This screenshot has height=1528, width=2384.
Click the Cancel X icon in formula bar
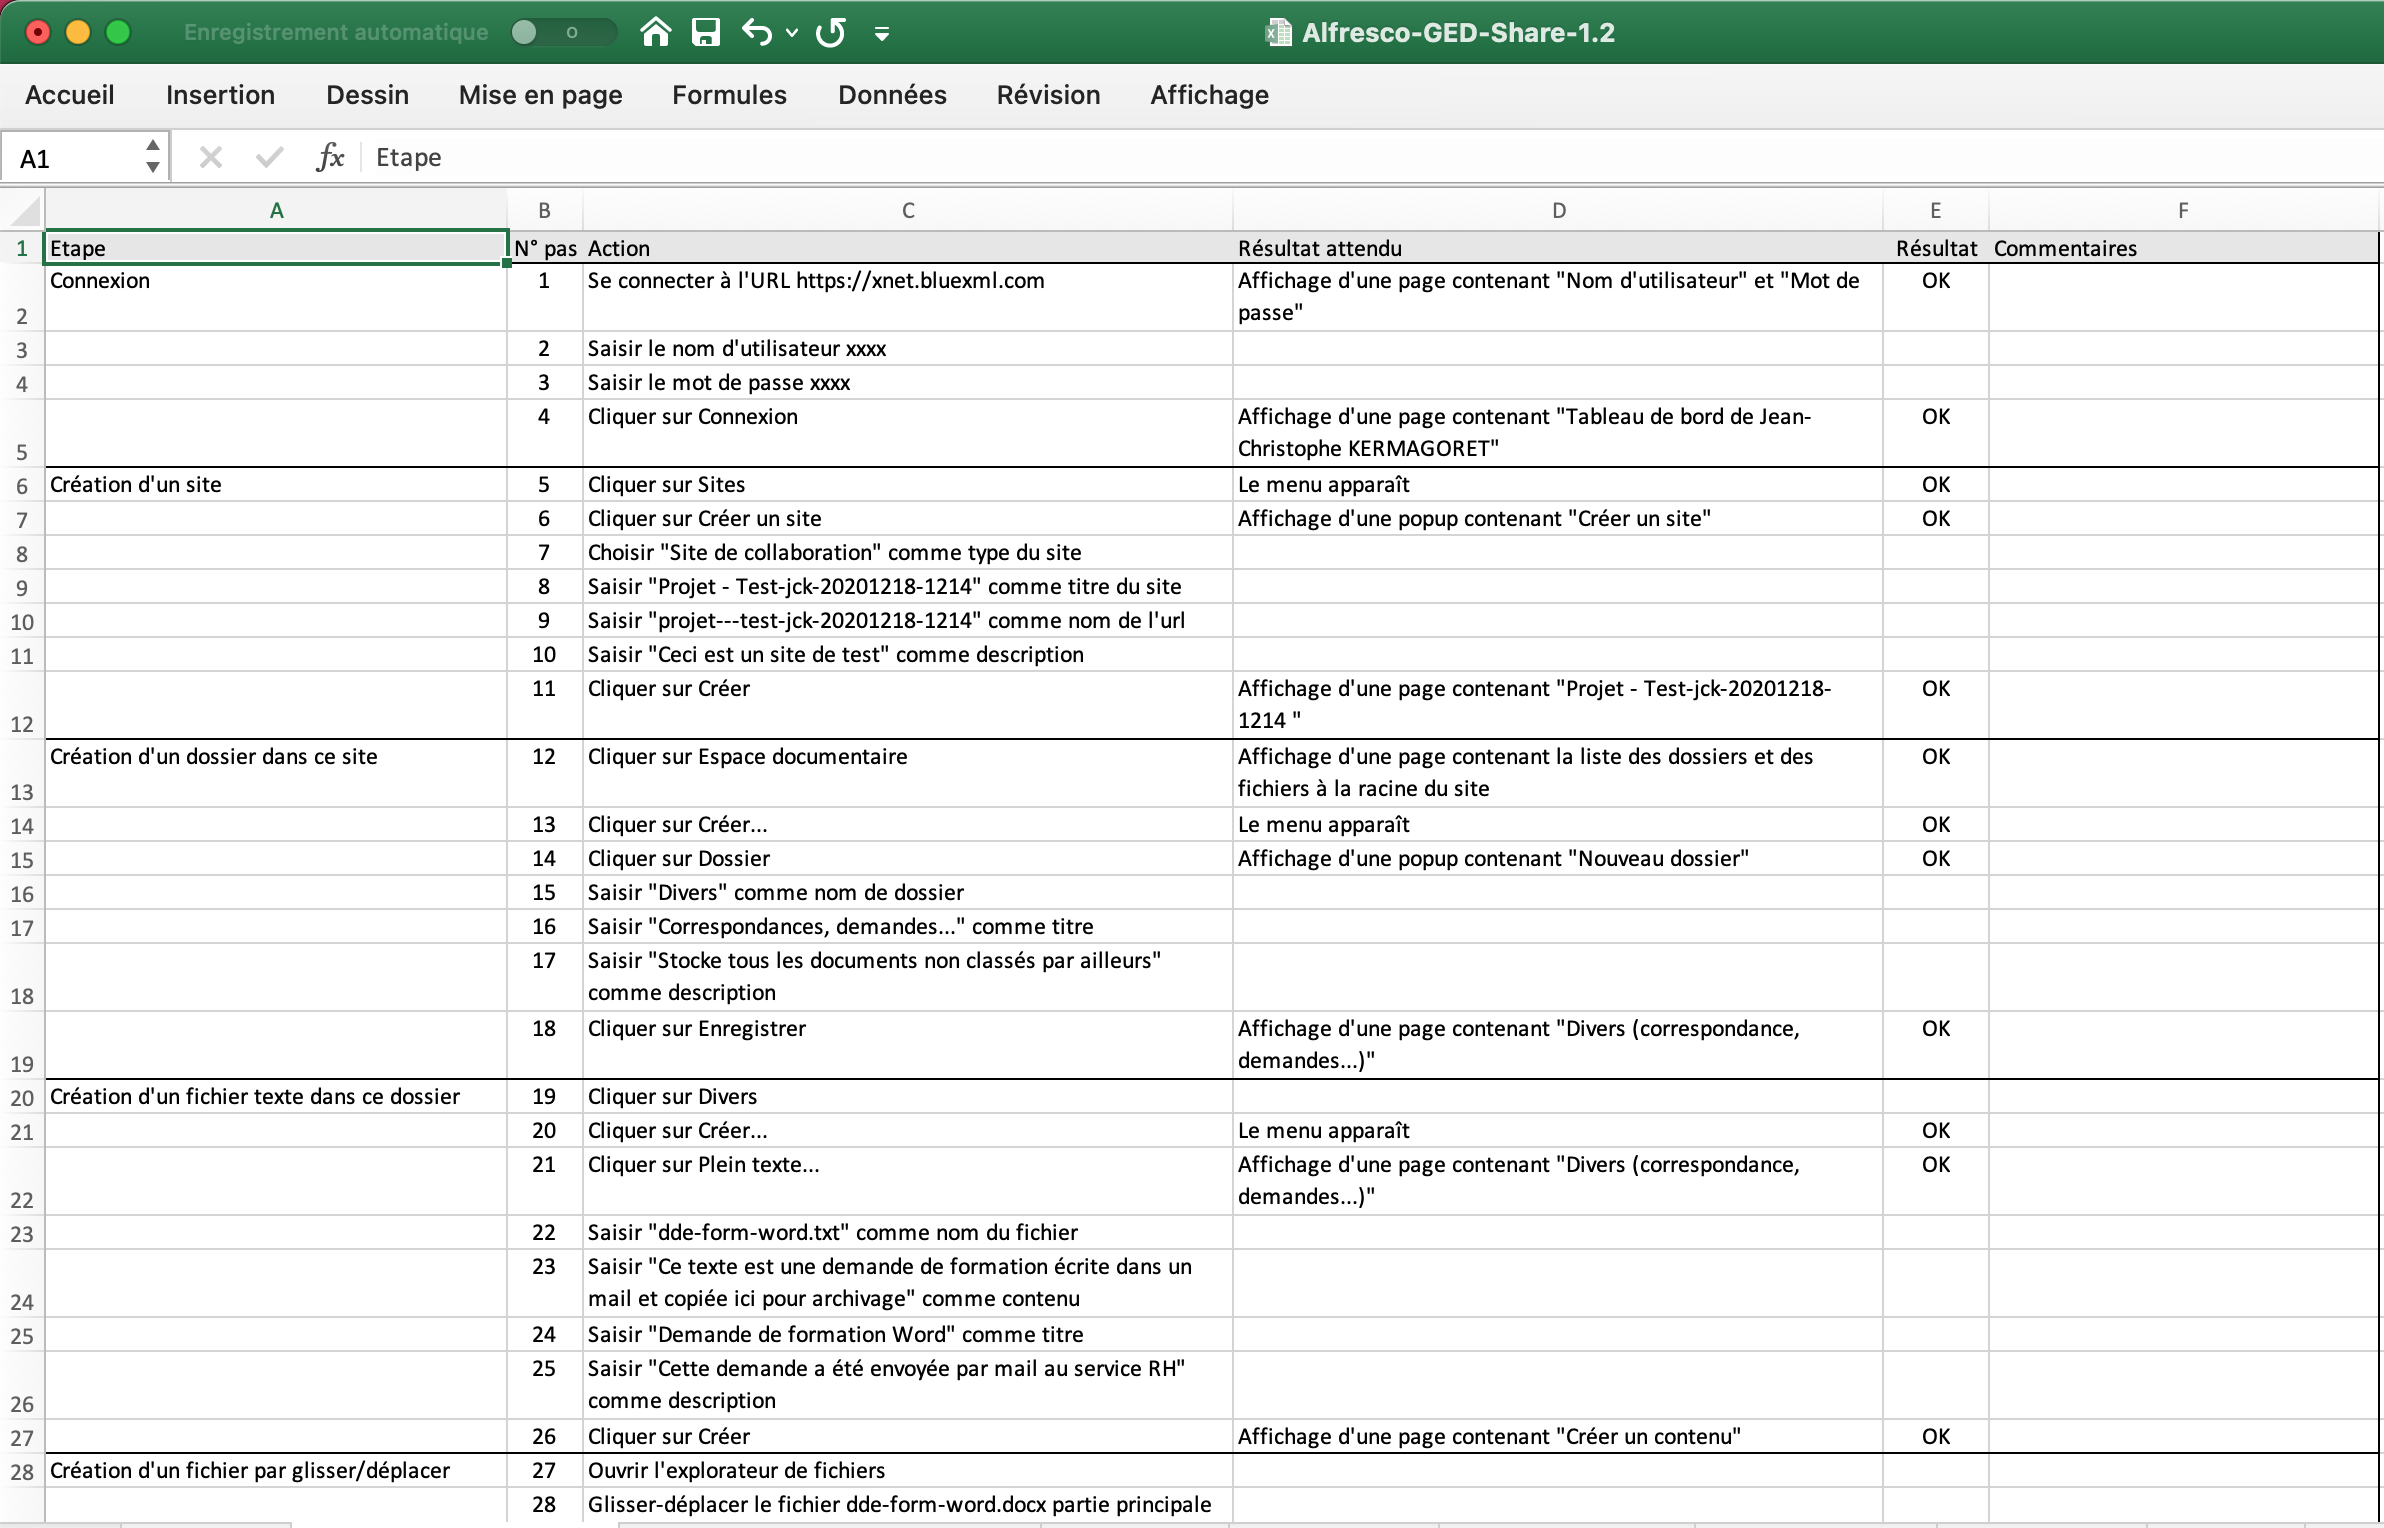pyautogui.click(x=210, y=157)
